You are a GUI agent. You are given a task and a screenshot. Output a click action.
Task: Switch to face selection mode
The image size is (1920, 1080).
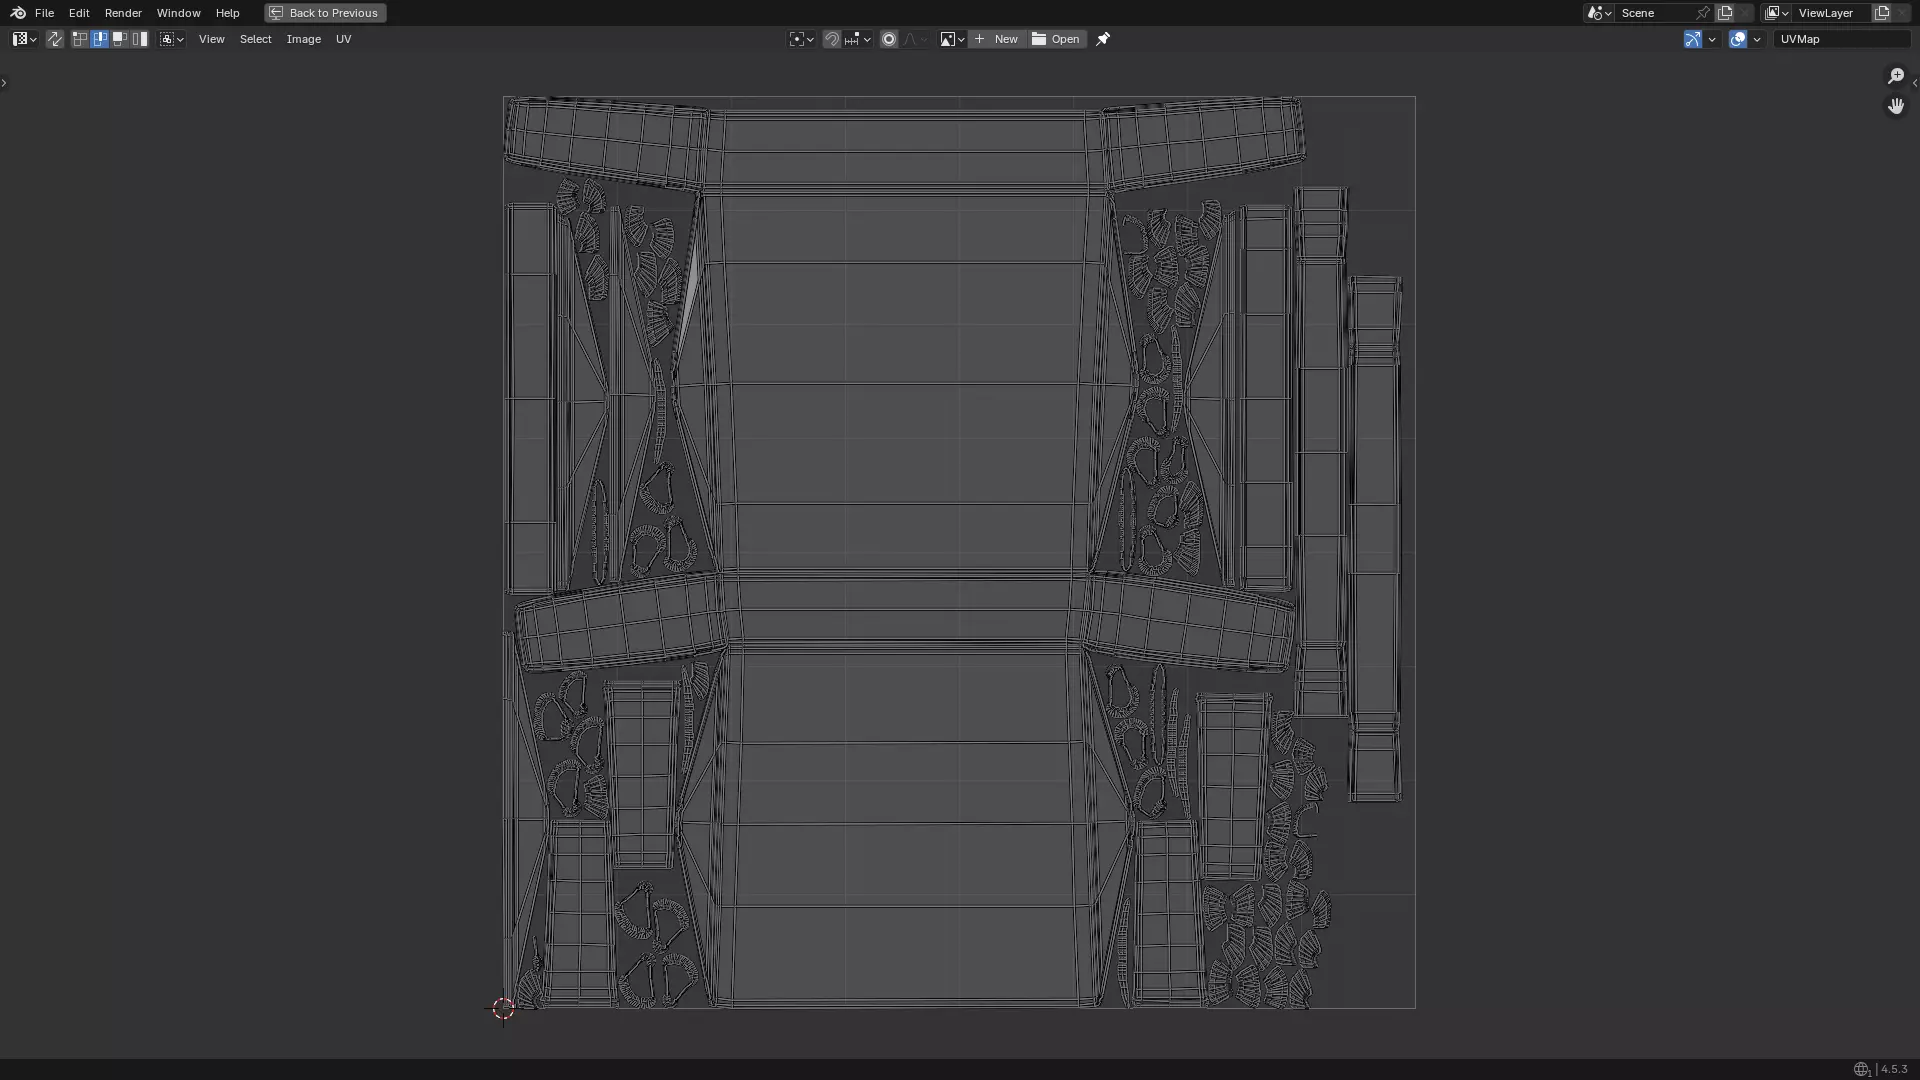pyautogui.click(x=120, y=39)
